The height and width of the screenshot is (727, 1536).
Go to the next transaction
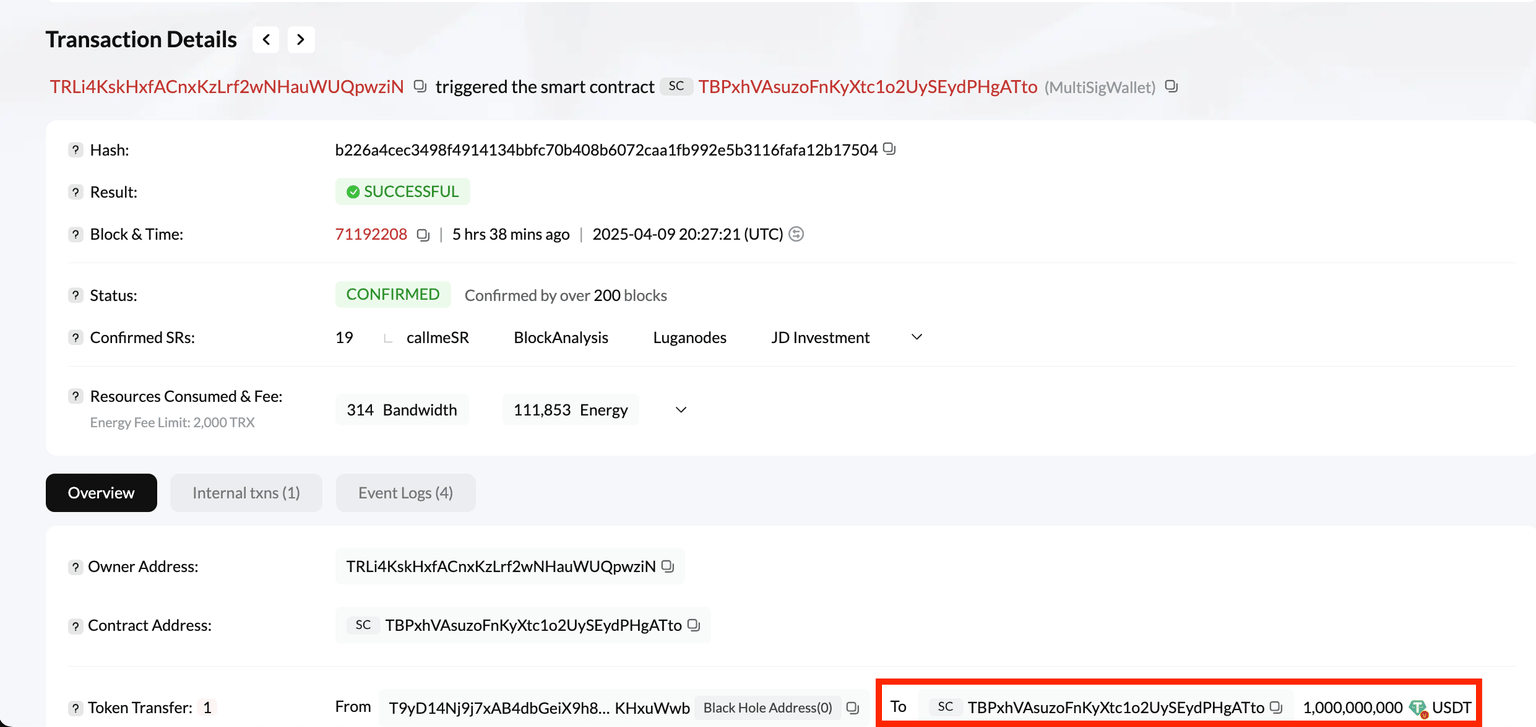(300, 39)
